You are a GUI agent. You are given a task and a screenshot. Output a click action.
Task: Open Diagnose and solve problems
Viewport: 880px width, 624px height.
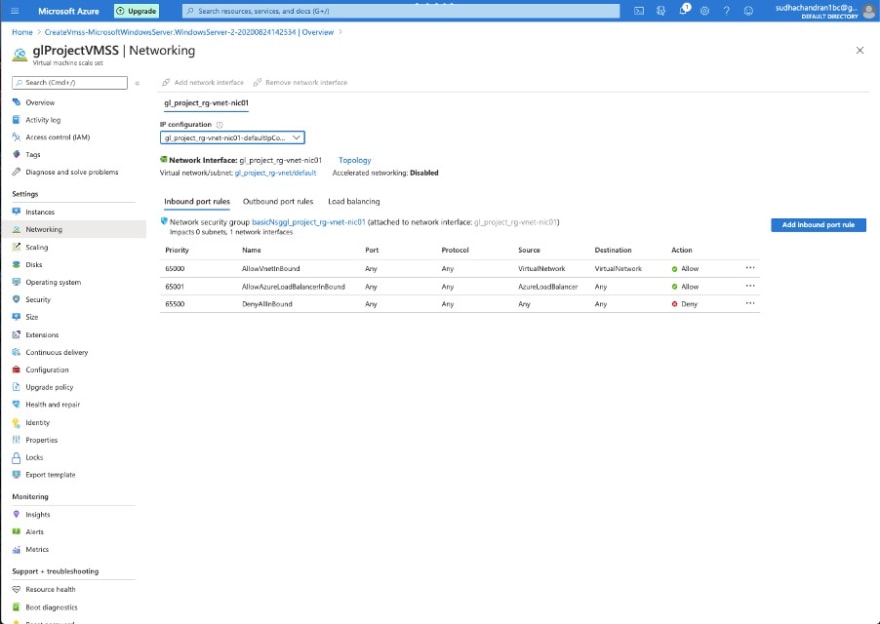(72, 172)
